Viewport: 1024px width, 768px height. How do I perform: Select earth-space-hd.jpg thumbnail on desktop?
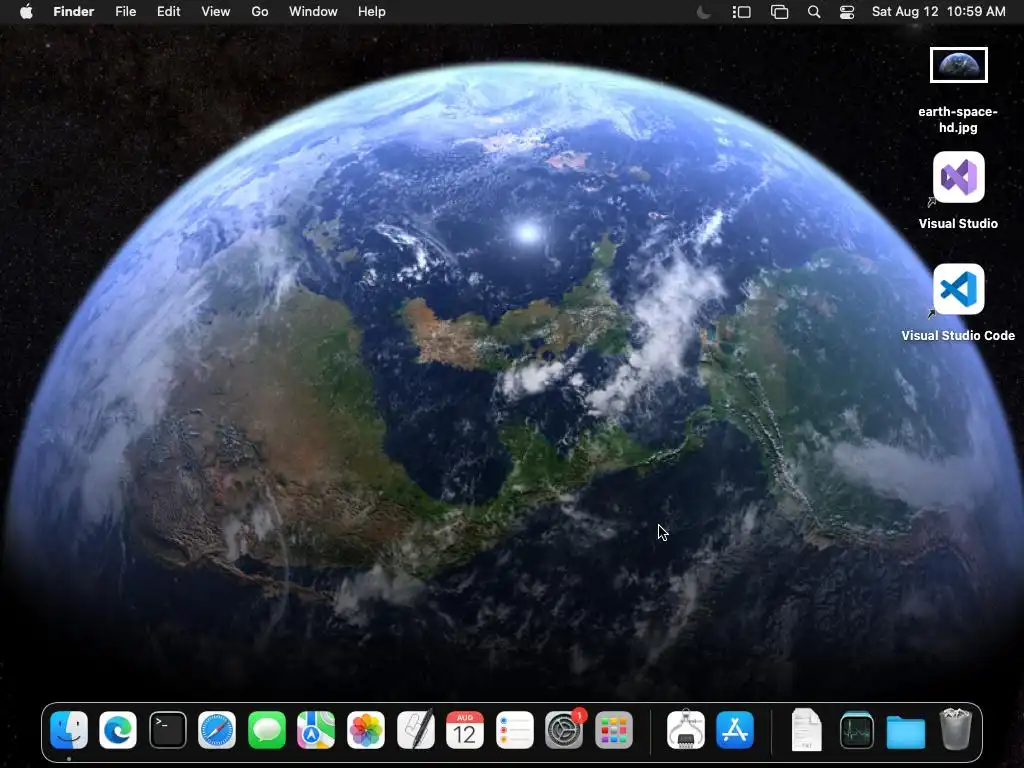959,65
